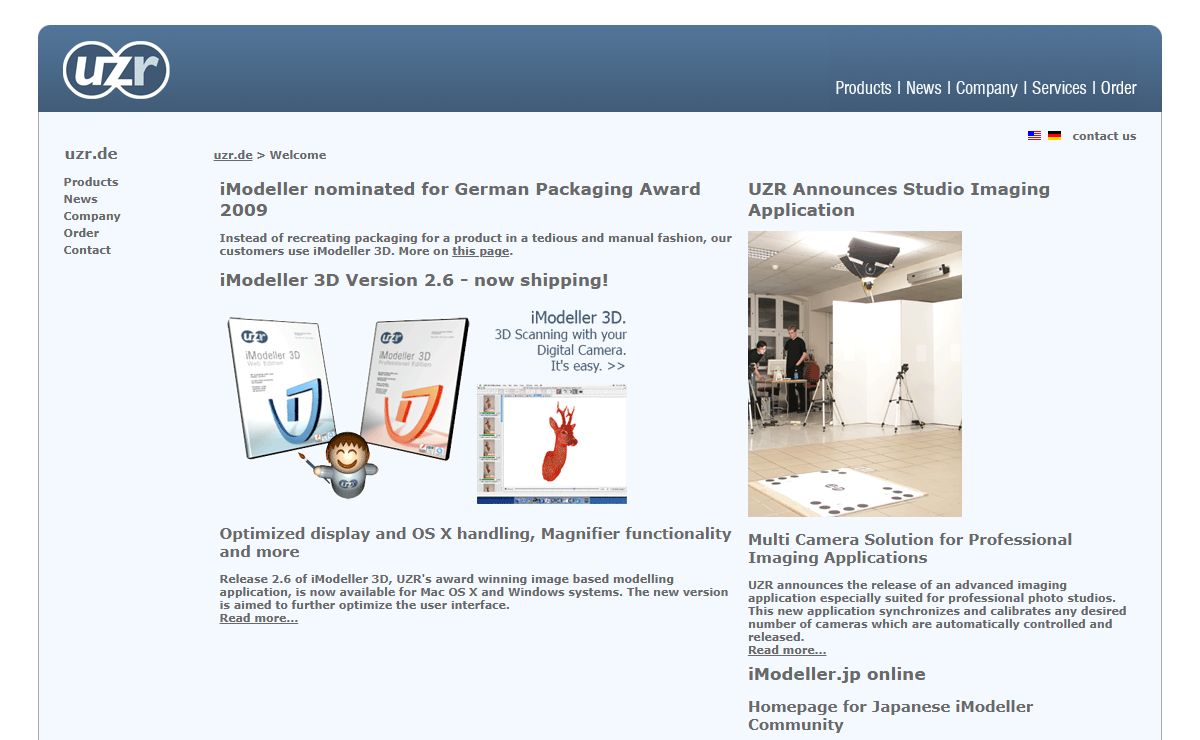1200x740 pixels.
Task: Click the Multi Camera Solution heading
Action: [910, 548]
